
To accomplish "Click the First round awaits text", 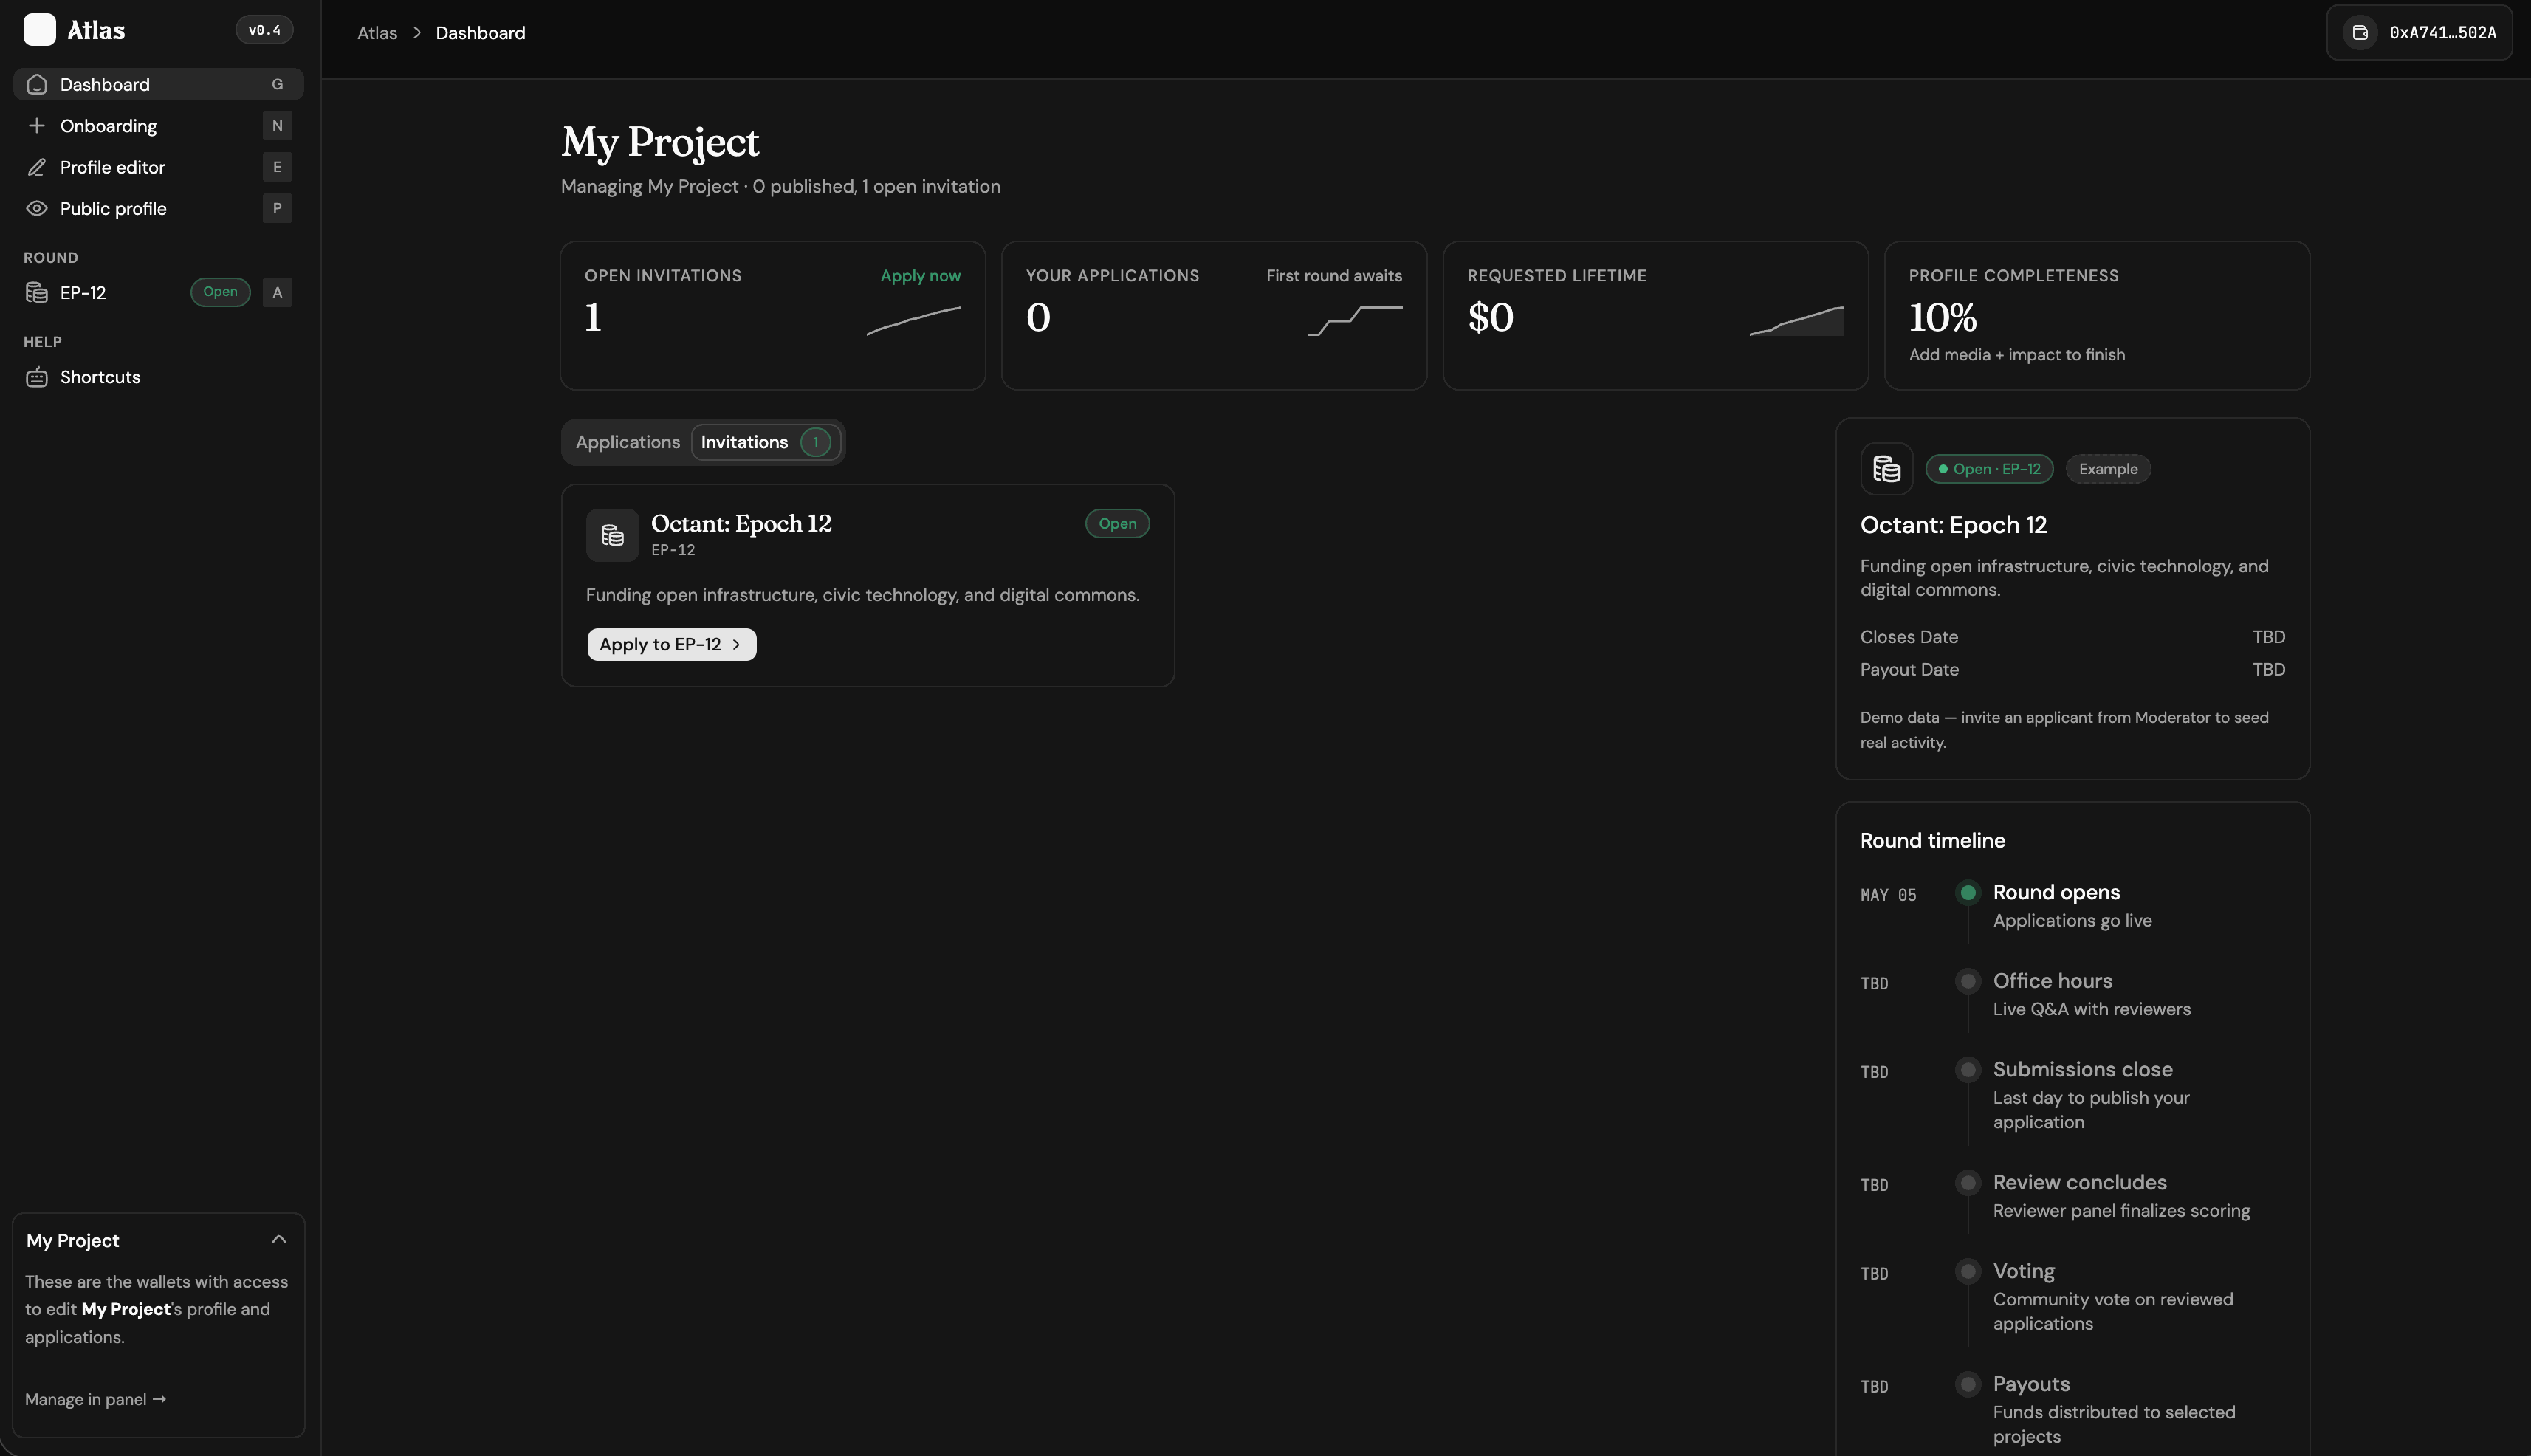I will [1333, 276].
